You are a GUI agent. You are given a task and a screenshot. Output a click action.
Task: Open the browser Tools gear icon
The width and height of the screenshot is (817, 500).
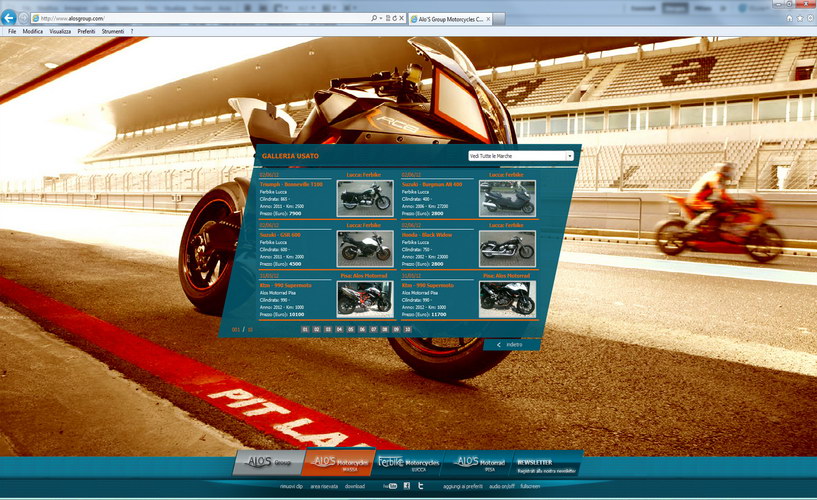(x=810, y=18)
